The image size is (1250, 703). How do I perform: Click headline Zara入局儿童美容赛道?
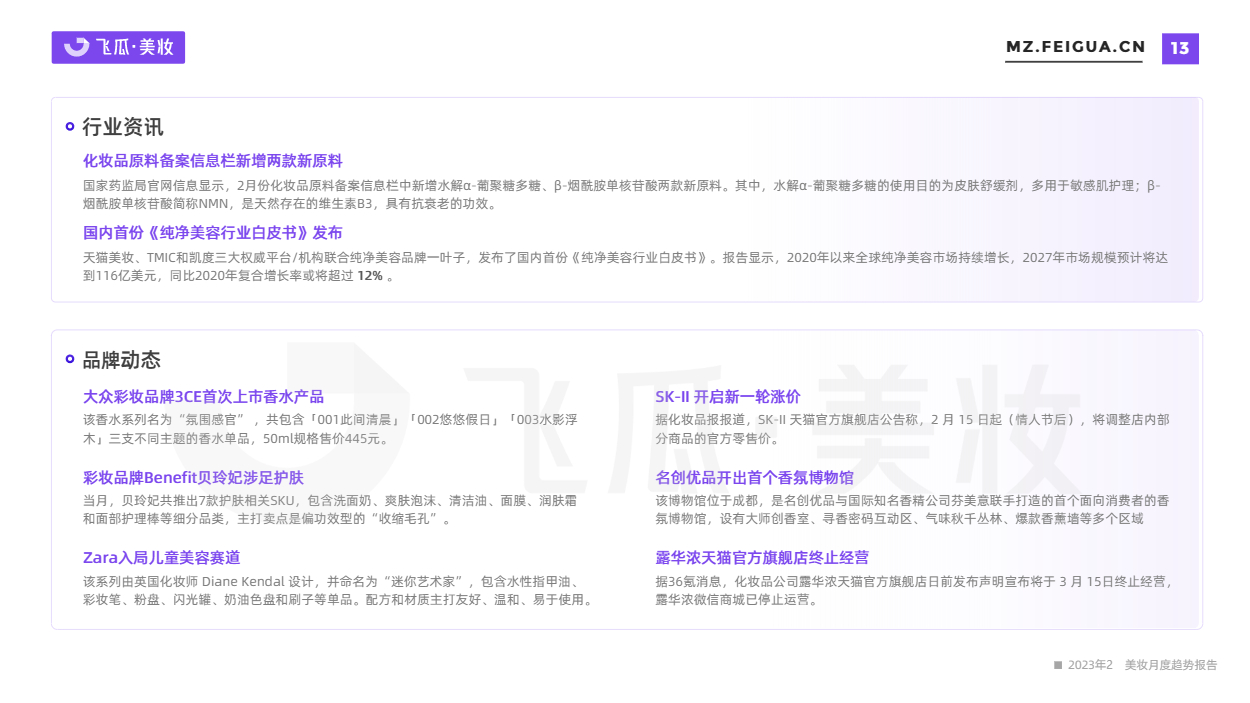(162, 558)
